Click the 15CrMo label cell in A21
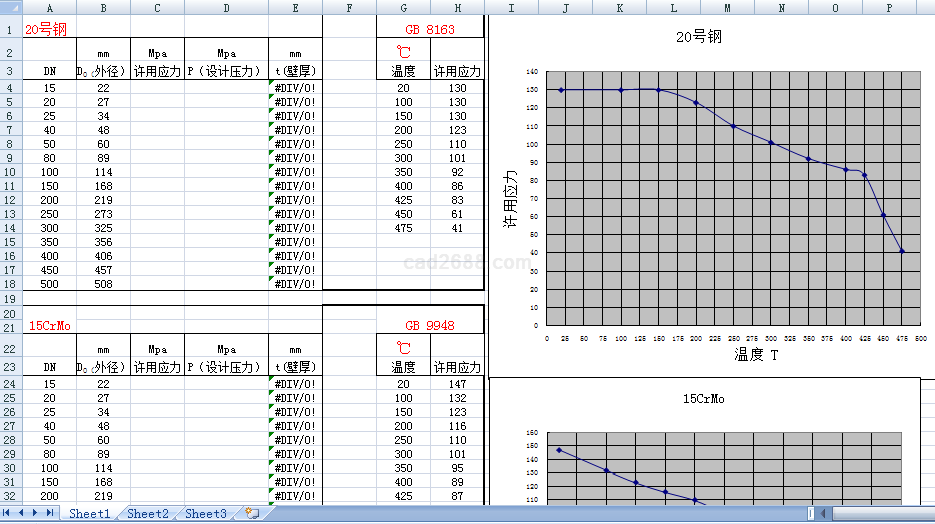 [x=50, y=326]
